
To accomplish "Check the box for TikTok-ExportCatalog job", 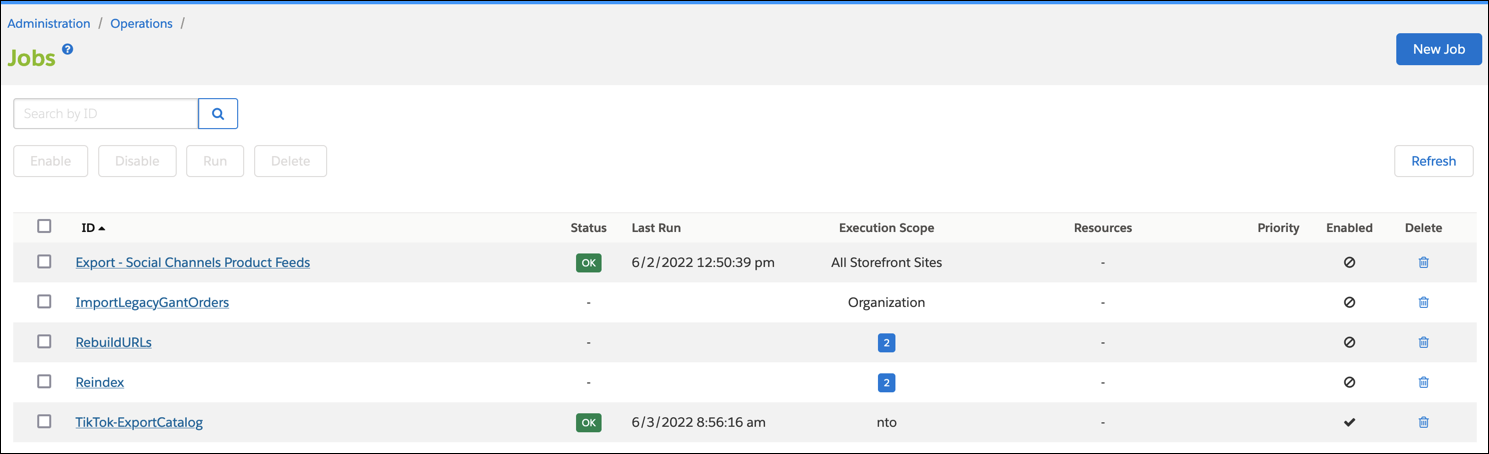I will 44,421.
